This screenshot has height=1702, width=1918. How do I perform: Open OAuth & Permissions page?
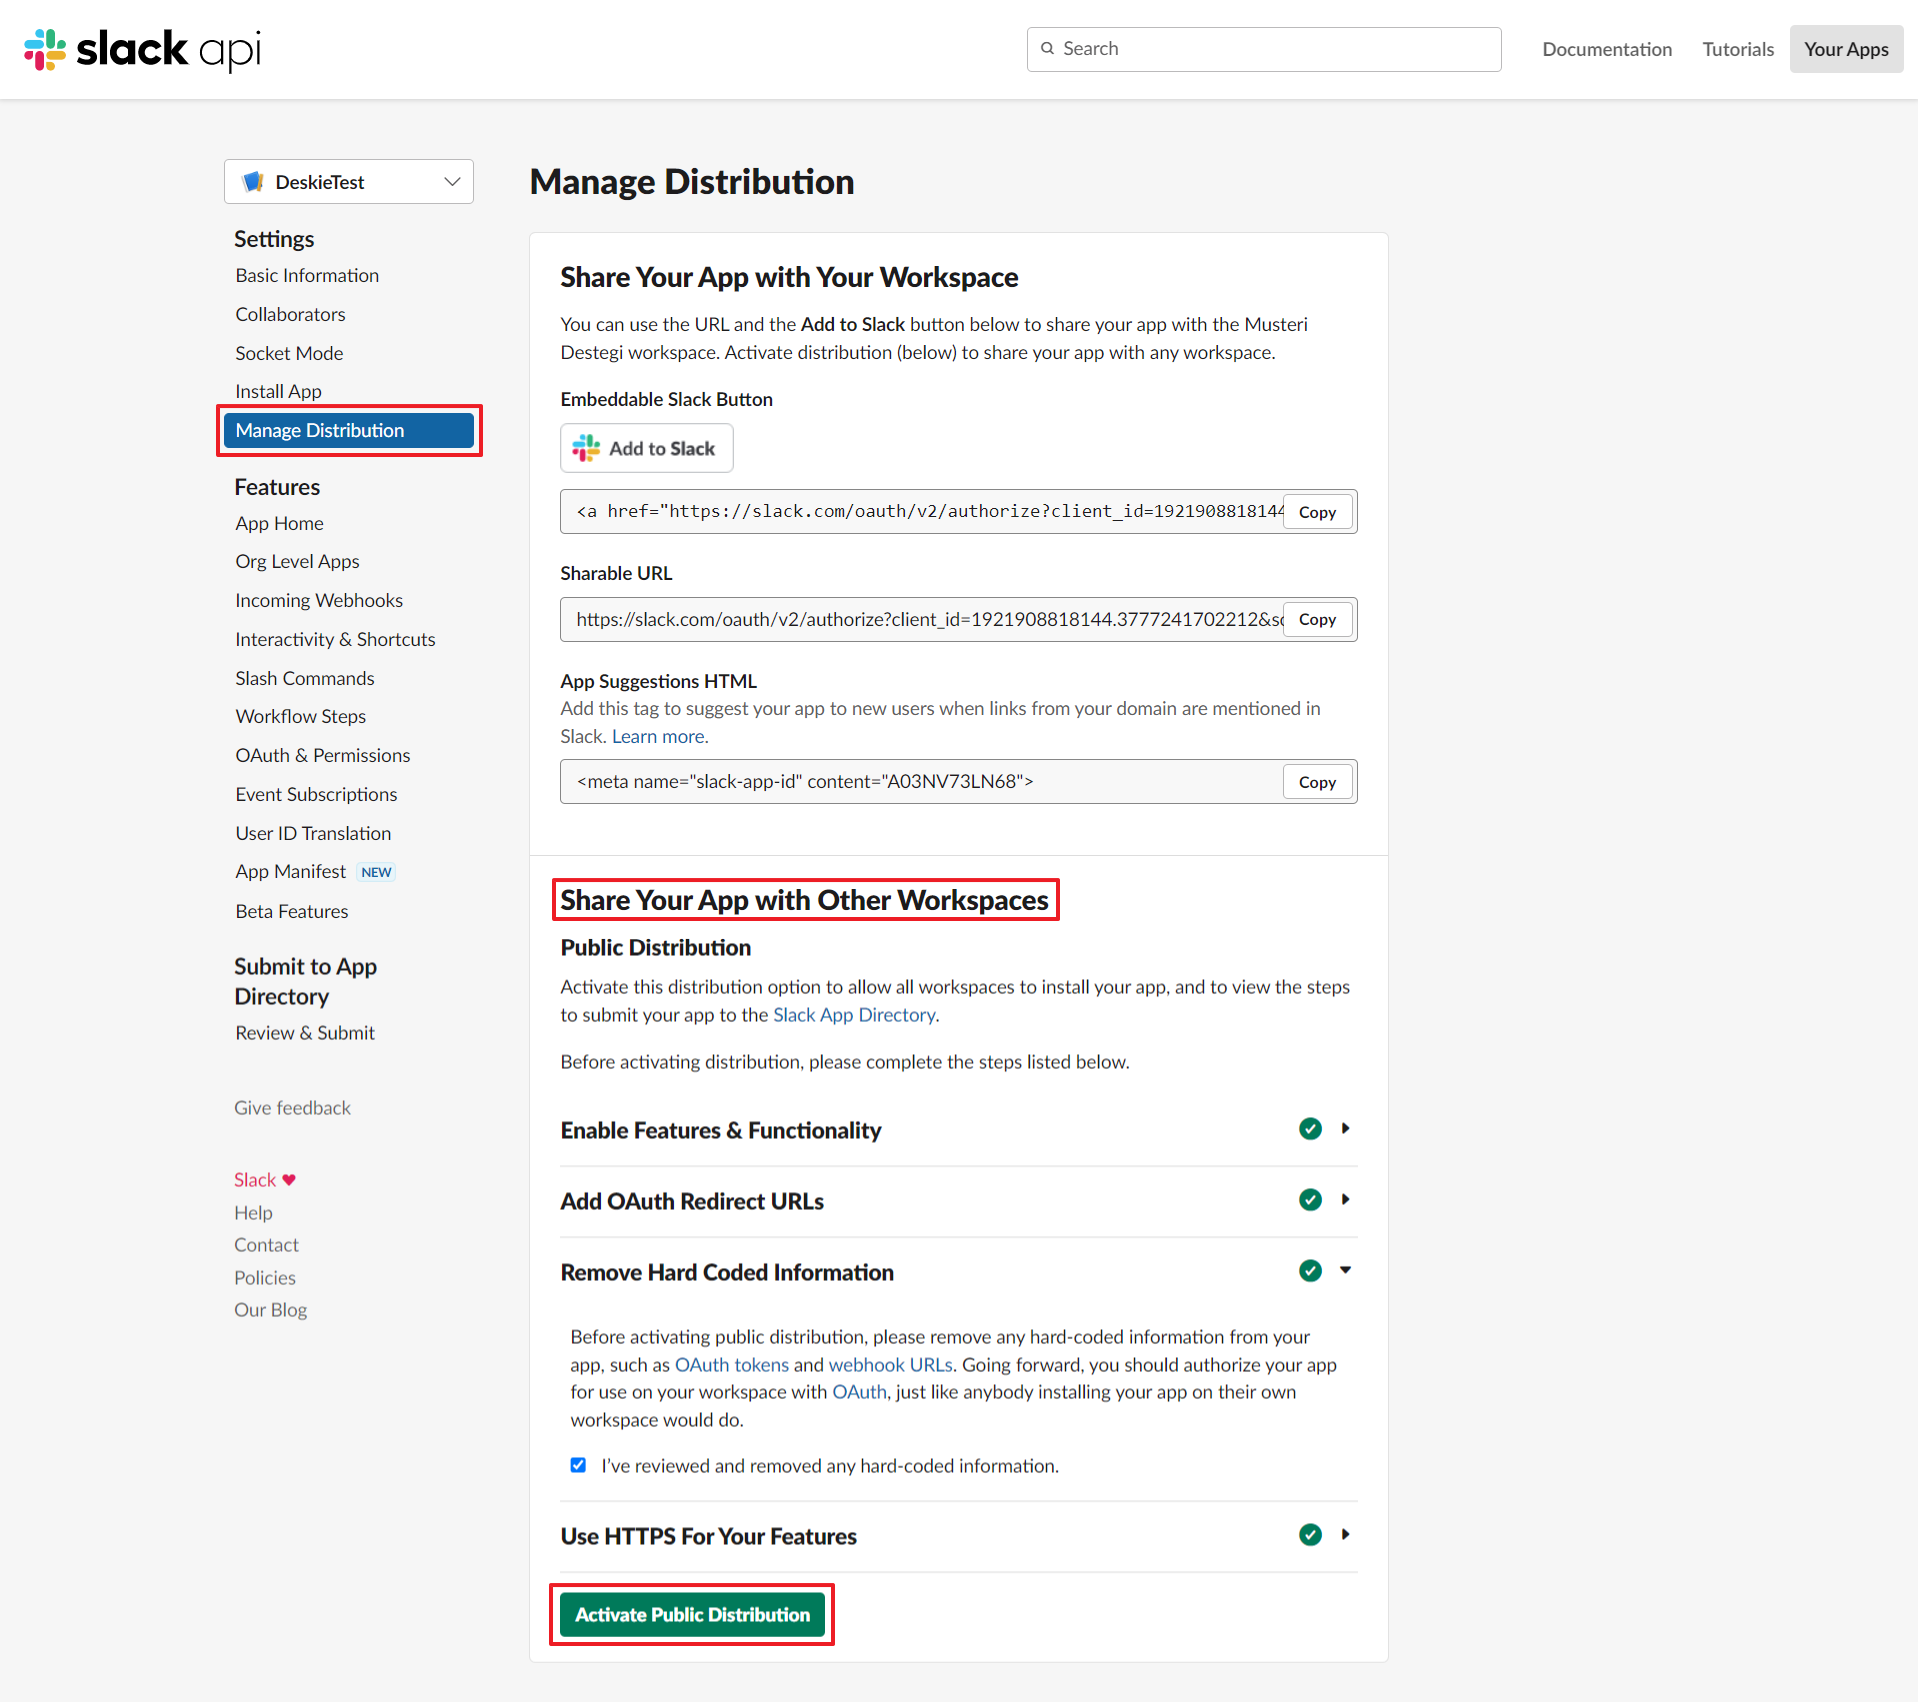(322, 755)
